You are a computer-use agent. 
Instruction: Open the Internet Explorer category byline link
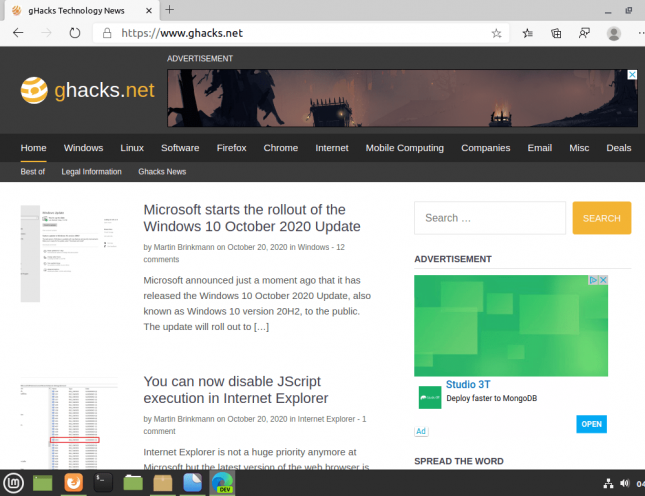[x=326, y=419]
